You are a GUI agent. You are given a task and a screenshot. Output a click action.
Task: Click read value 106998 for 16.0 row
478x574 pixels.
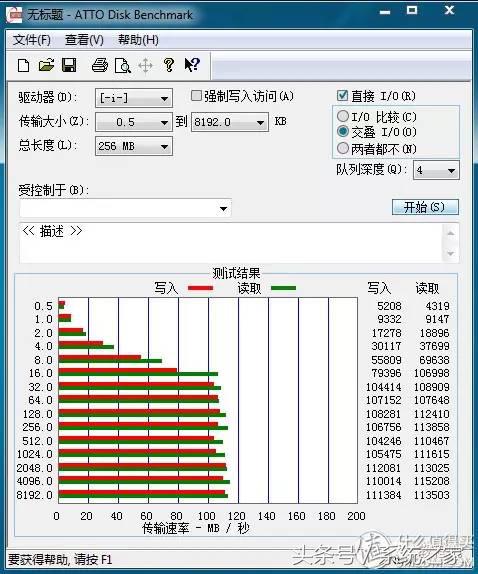click(x=432, y=373)
